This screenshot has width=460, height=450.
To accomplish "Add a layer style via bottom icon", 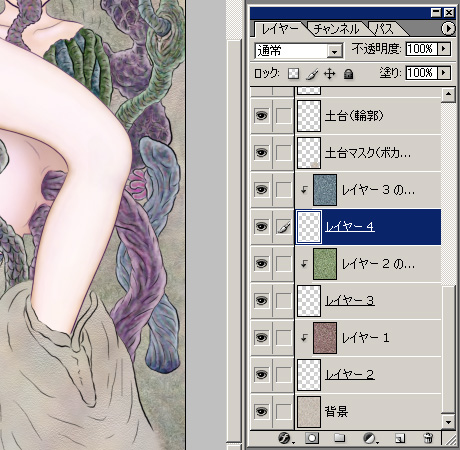I will [x=284, y=438].
